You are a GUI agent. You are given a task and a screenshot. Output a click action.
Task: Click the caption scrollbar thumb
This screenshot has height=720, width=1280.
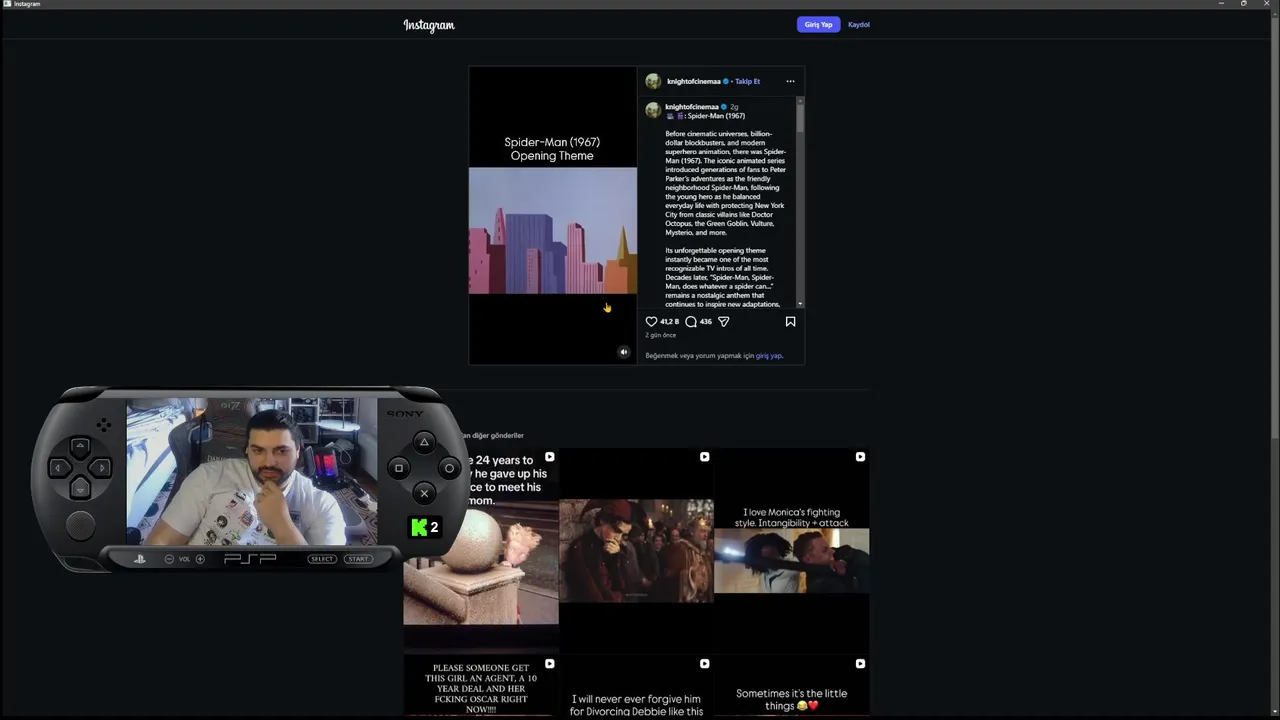[x=800, y=117]
